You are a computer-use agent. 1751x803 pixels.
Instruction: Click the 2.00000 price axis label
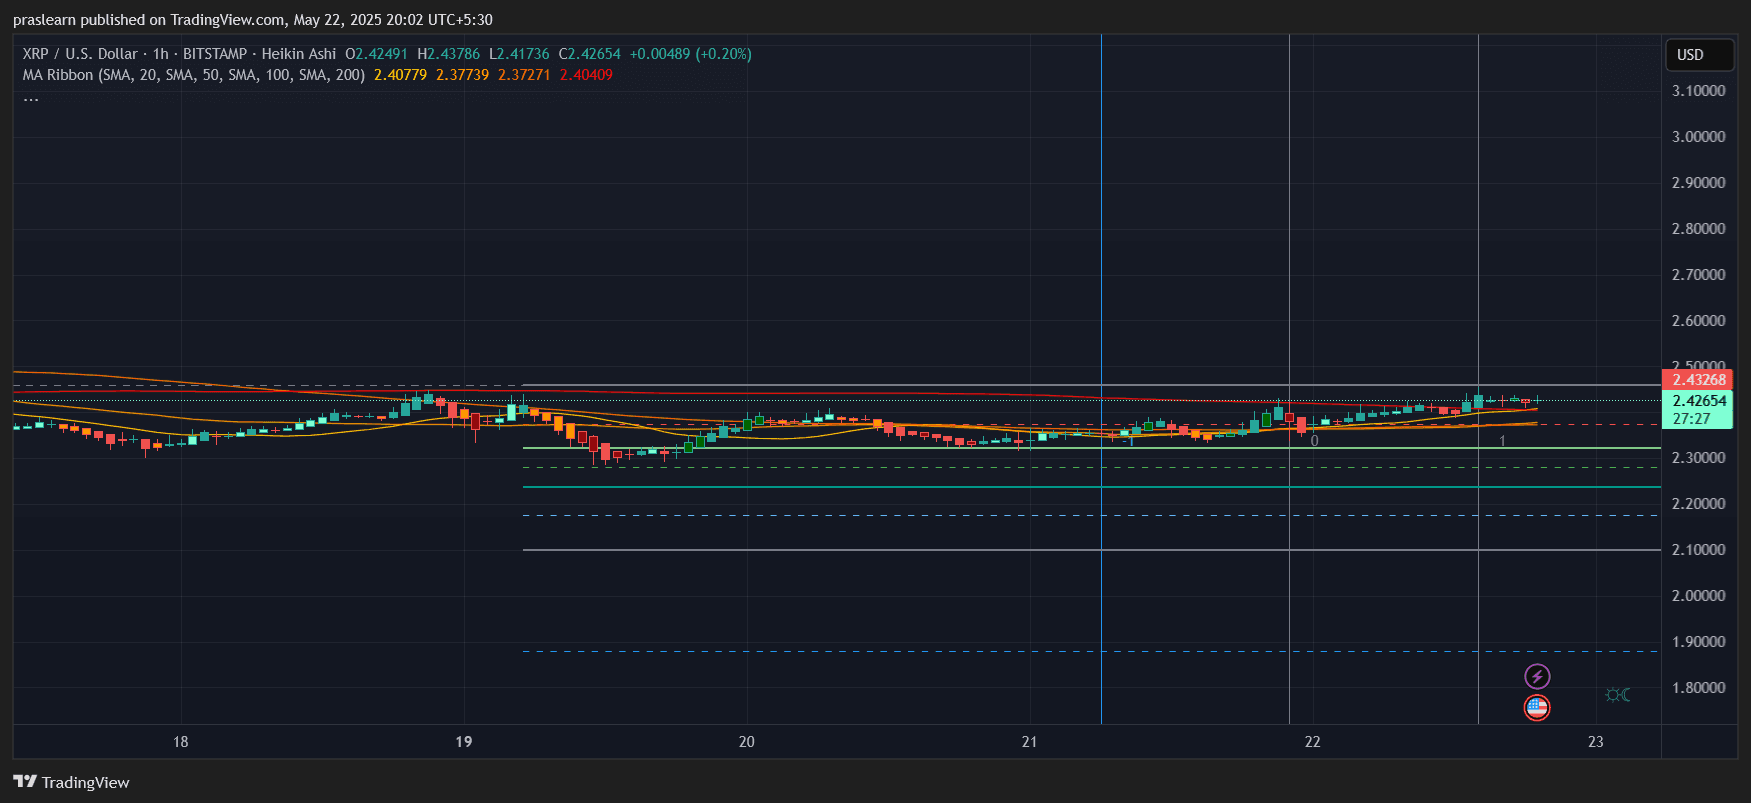click(1699, 596)
